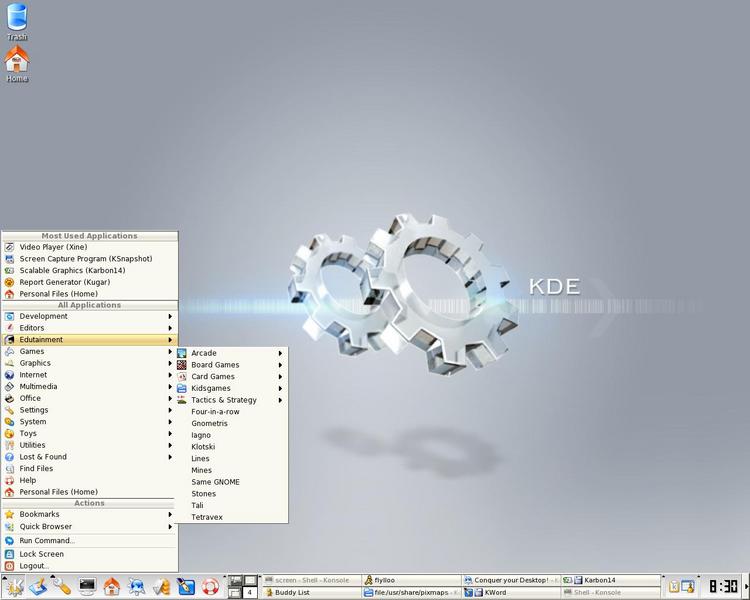The width and height of the screenshot is (750, 600).
Task: Open the Trash desktop icon
Action: [x=17, y=22]
